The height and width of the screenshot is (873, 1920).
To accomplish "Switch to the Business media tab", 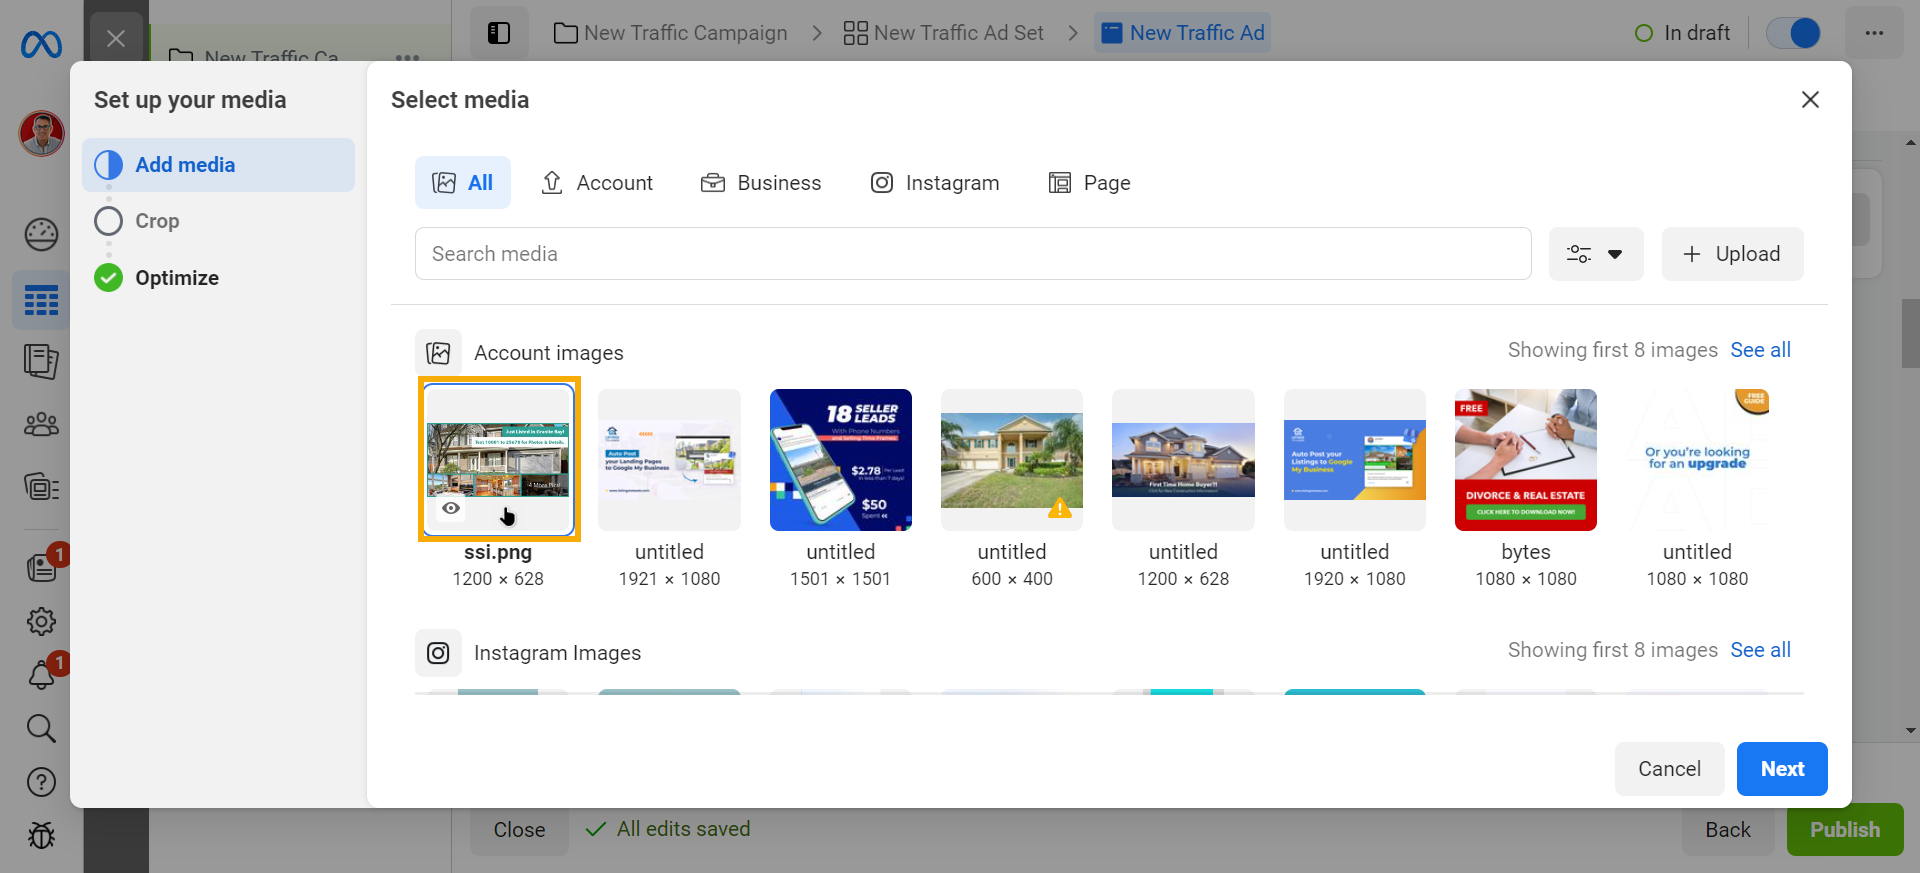I will [761, 183].
